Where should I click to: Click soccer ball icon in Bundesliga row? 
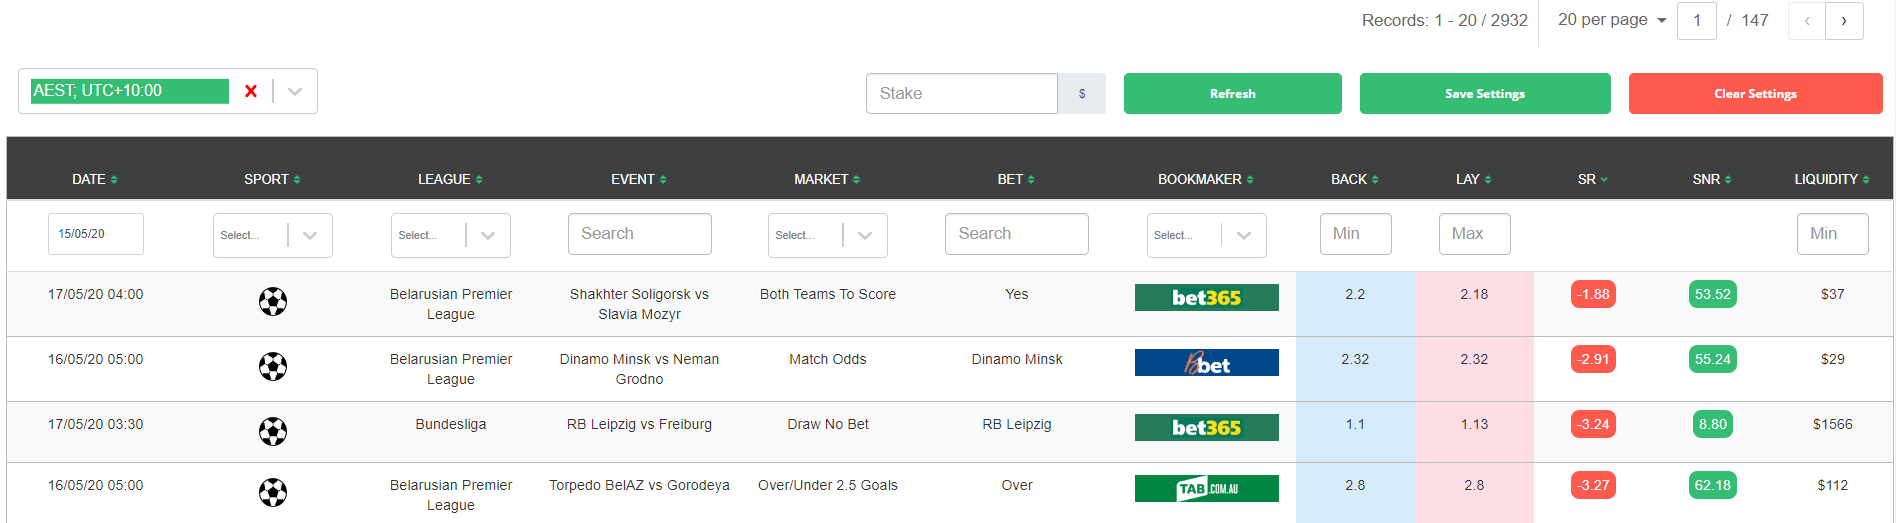coord(273,431)
